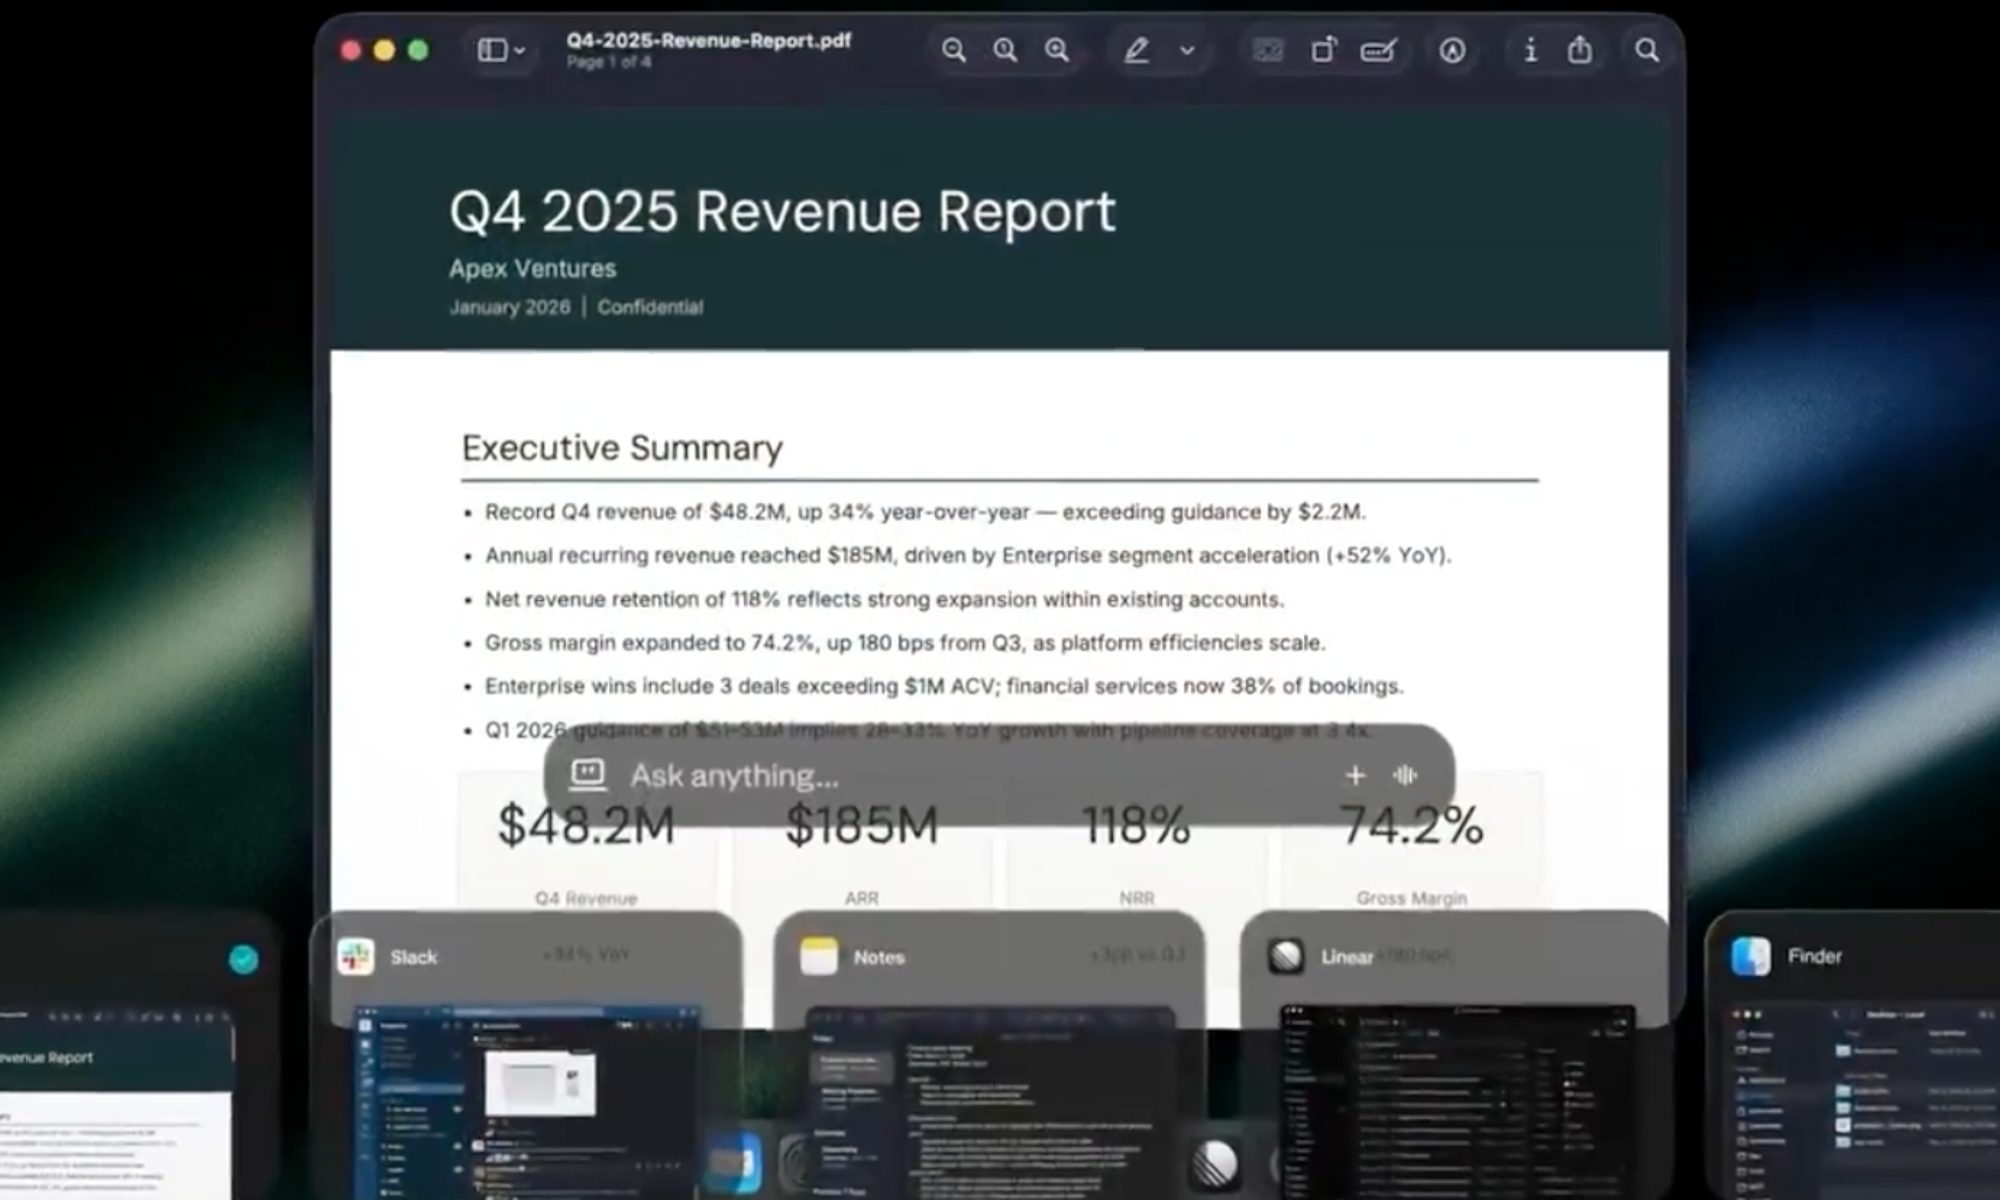Viewport: 2000px width, 1200px height.
Task: Open the sidebar view options dropdown
Action: pos(501,50)
